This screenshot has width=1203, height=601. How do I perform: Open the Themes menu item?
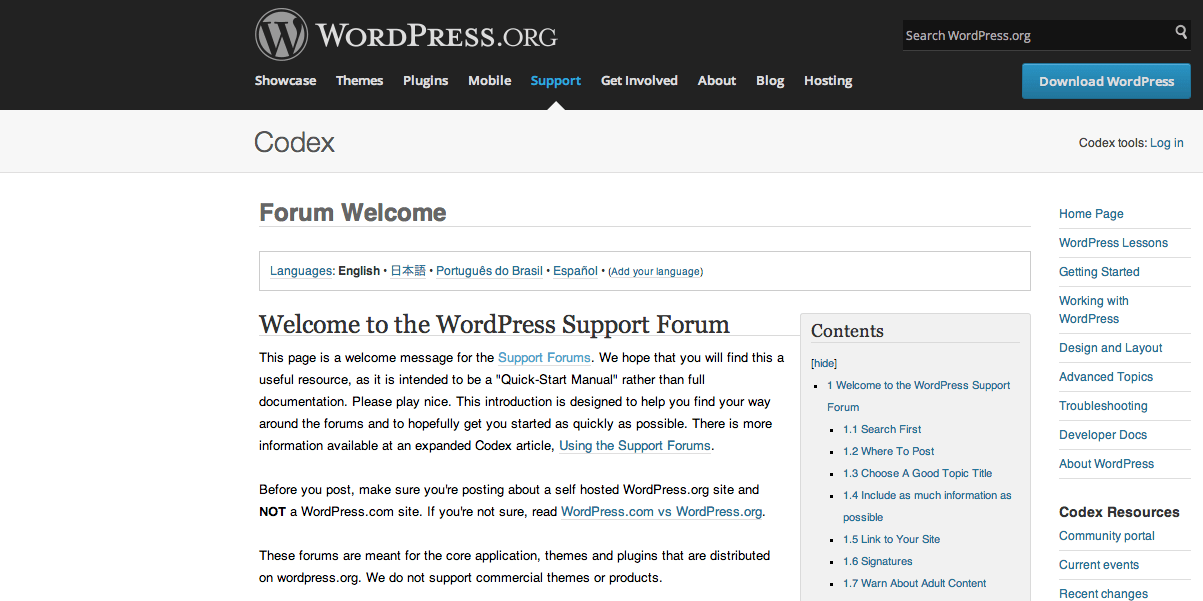click(359, 80)
